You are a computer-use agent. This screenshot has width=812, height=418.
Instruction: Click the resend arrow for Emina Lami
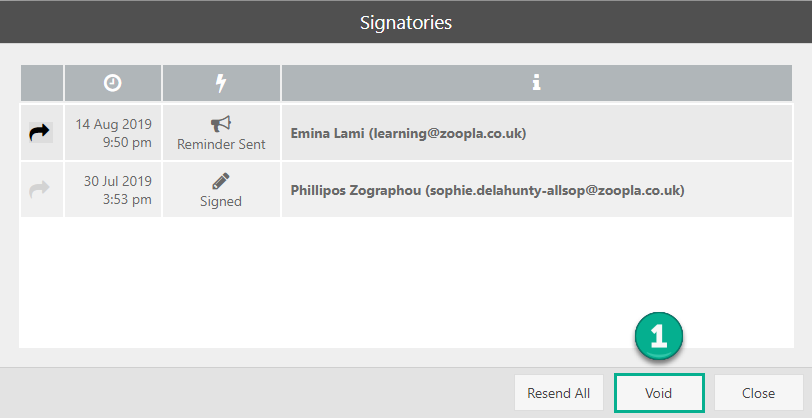coord(41,133)
